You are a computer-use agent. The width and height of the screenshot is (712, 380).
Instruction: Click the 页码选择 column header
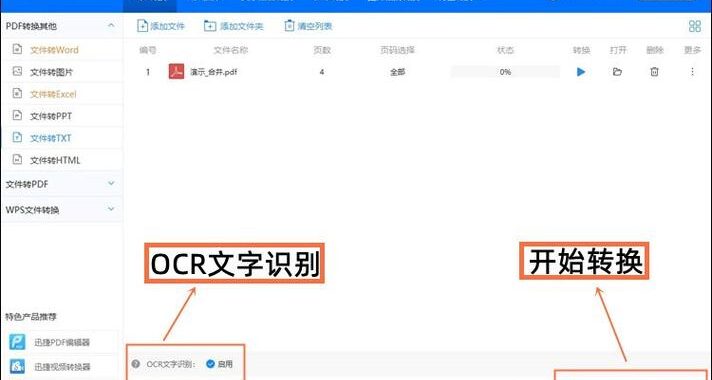[397, 50]
